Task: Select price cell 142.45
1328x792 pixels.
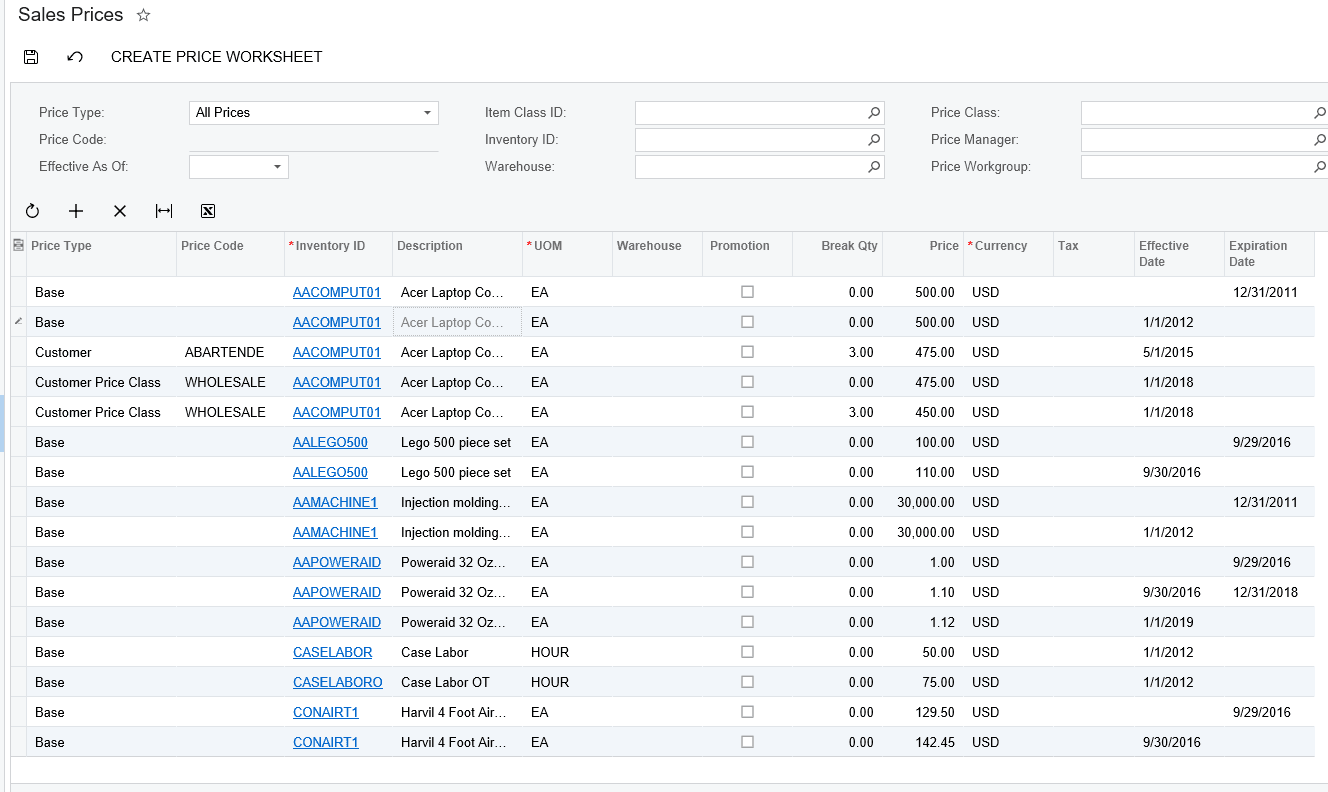Action: pos(923,742)
